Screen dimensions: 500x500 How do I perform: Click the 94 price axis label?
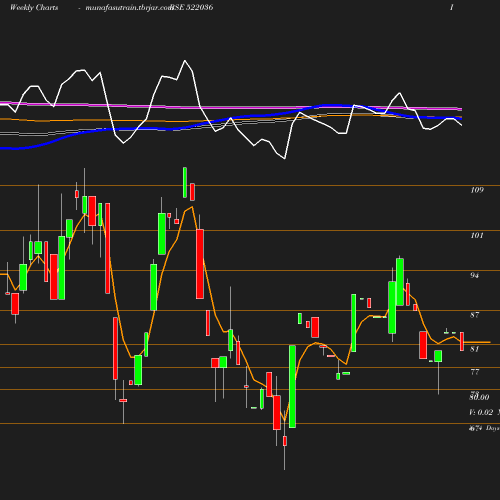click(474, 275)
